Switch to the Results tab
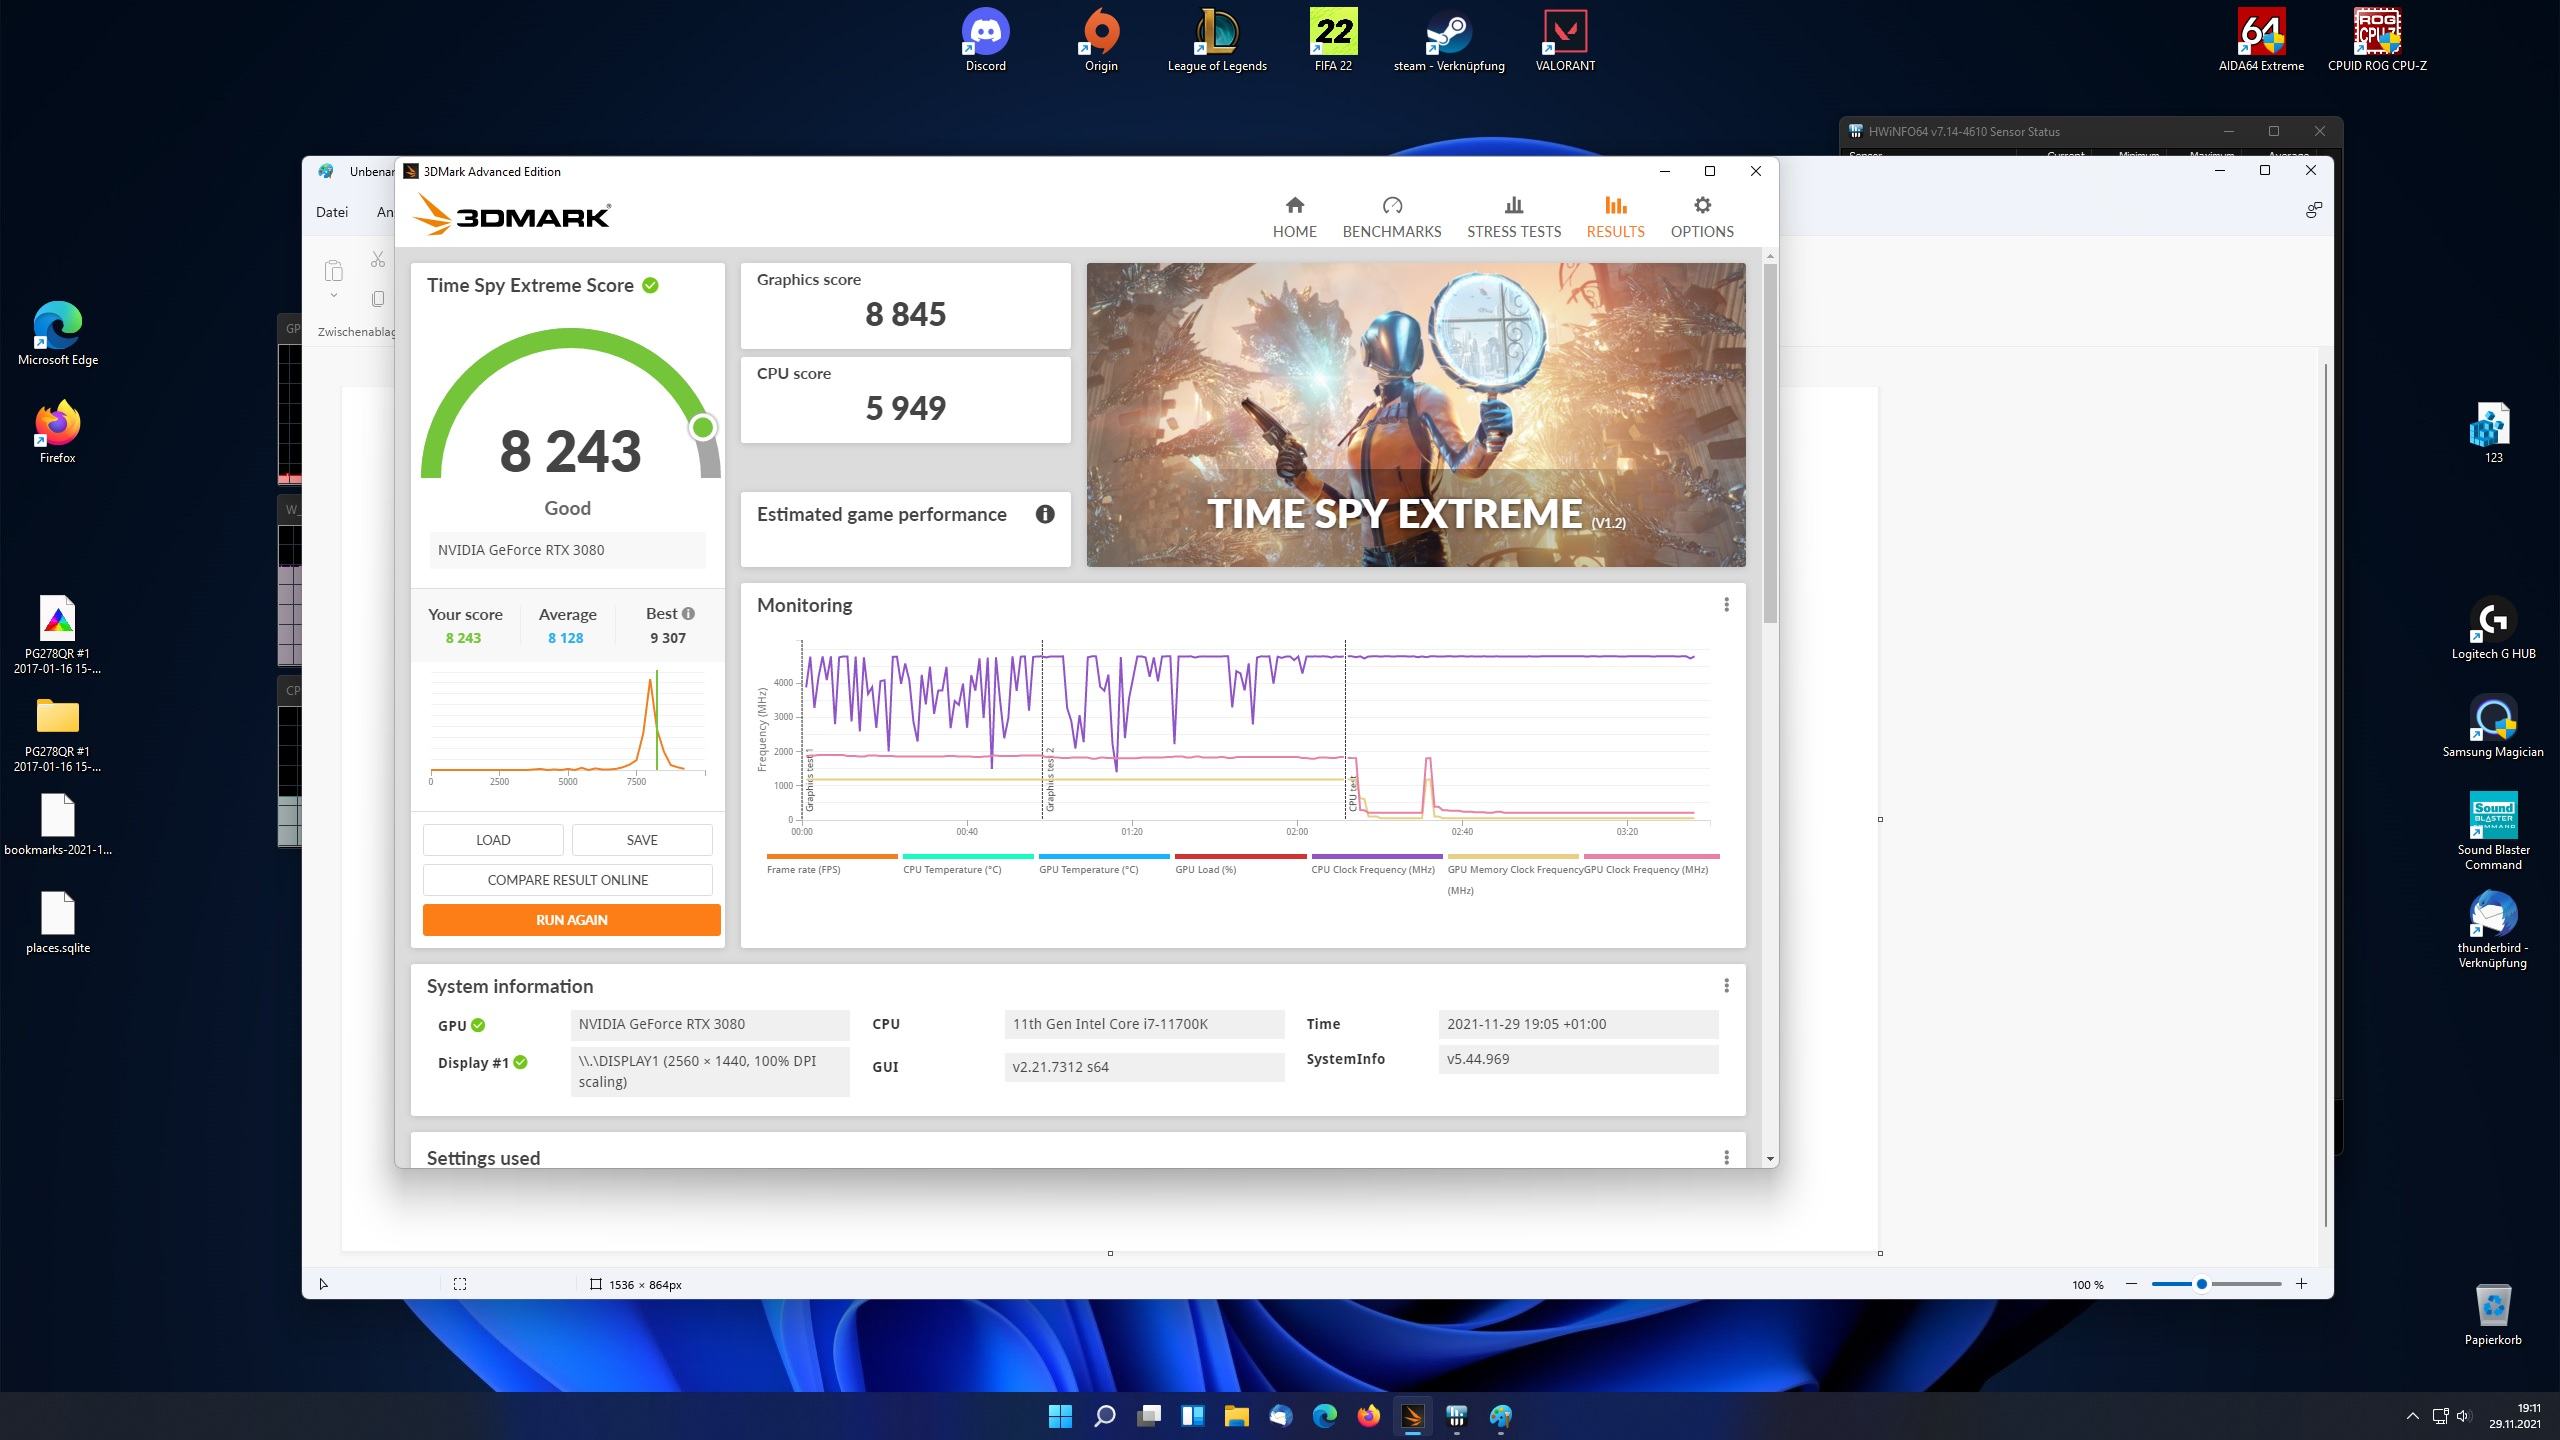This screenshot has width=2560, height=1440. point(1615,217)
